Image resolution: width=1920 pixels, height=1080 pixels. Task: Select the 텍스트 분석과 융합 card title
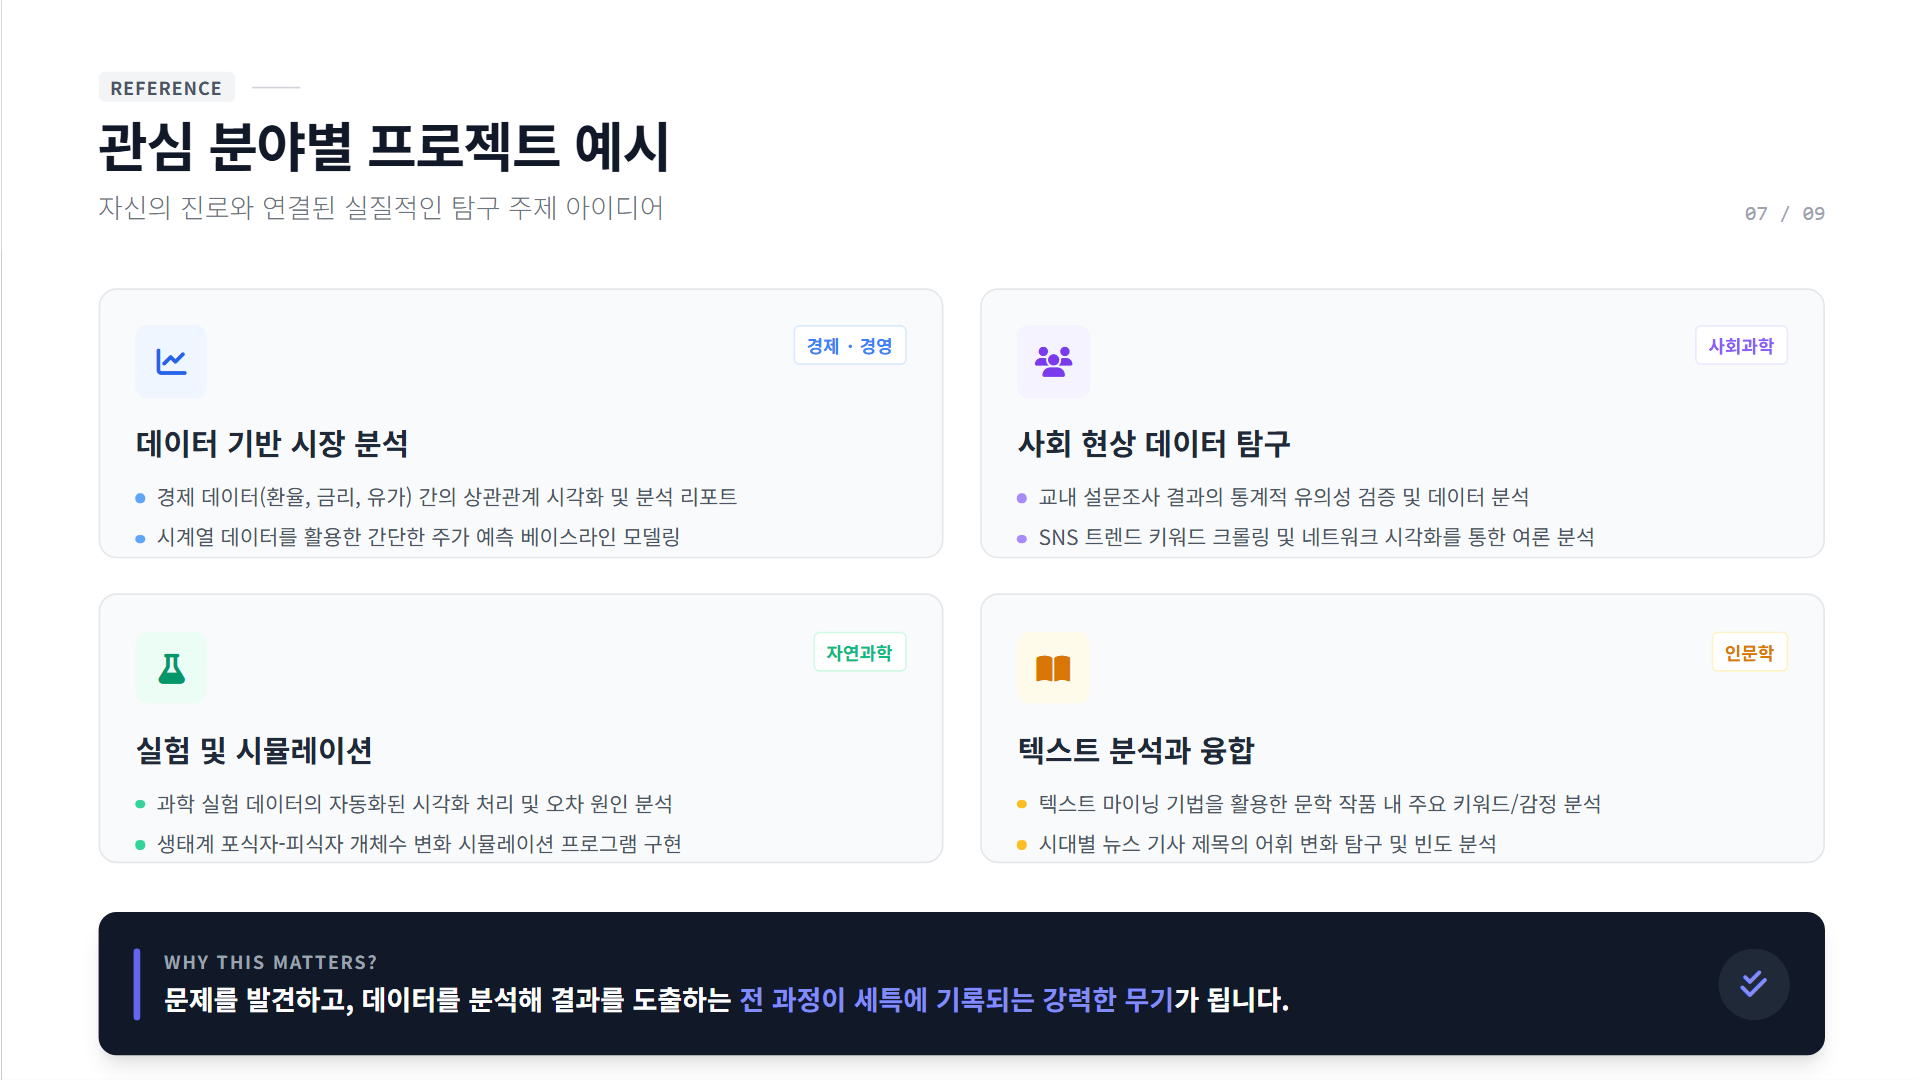[x=1136, y=751]
